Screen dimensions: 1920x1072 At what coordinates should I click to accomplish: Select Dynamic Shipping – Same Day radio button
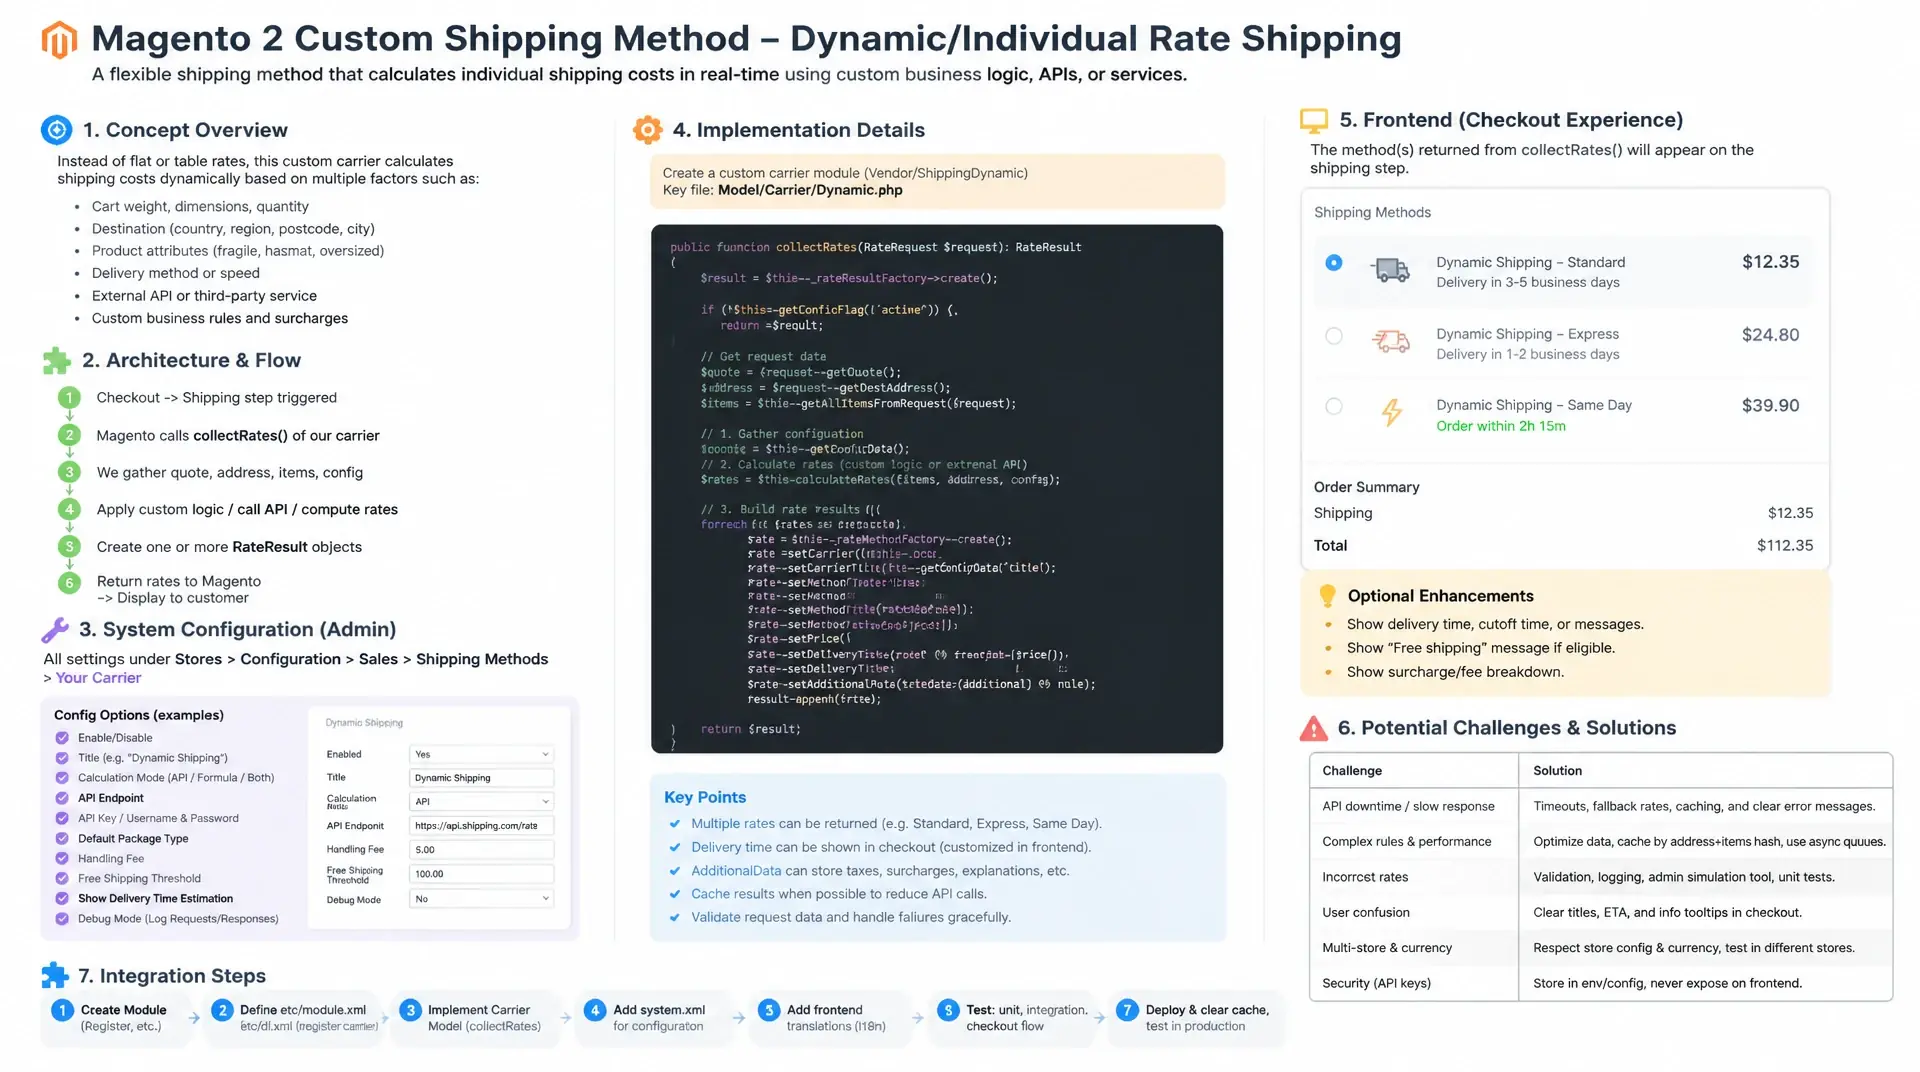[x=1334, y=406]
